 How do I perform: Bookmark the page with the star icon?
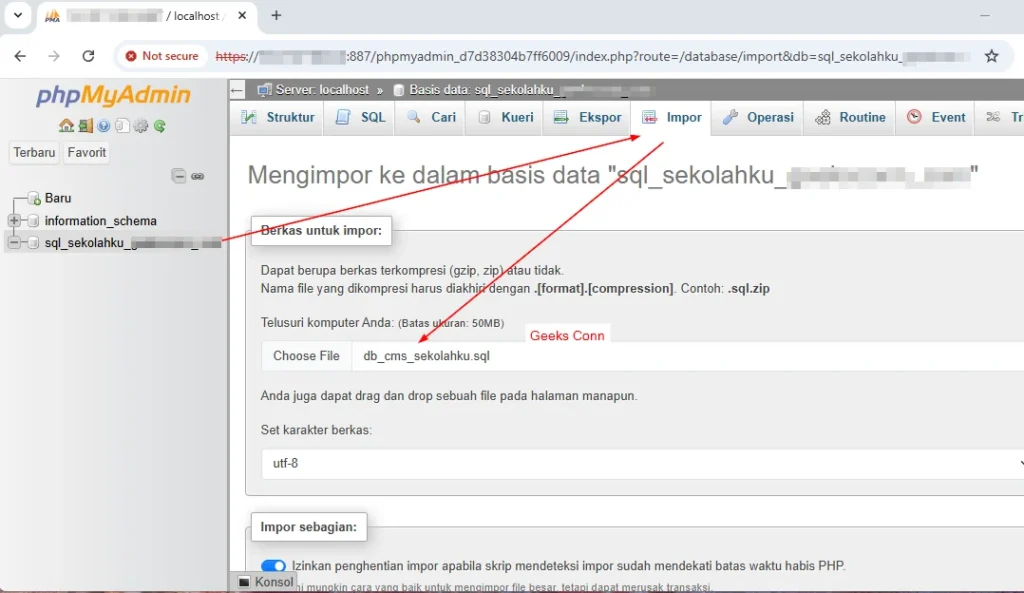pos(991,57)
